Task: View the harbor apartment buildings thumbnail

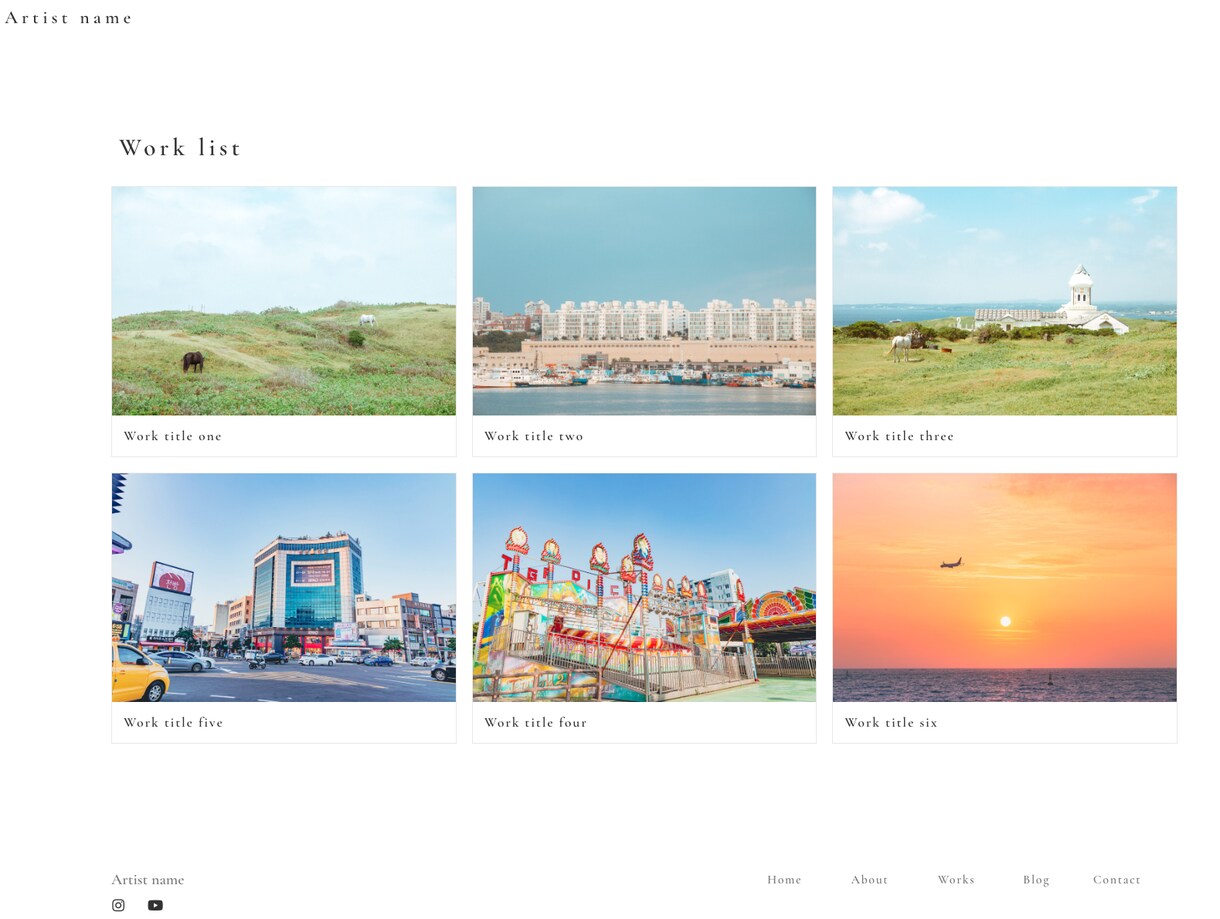Action: (644, 301)
